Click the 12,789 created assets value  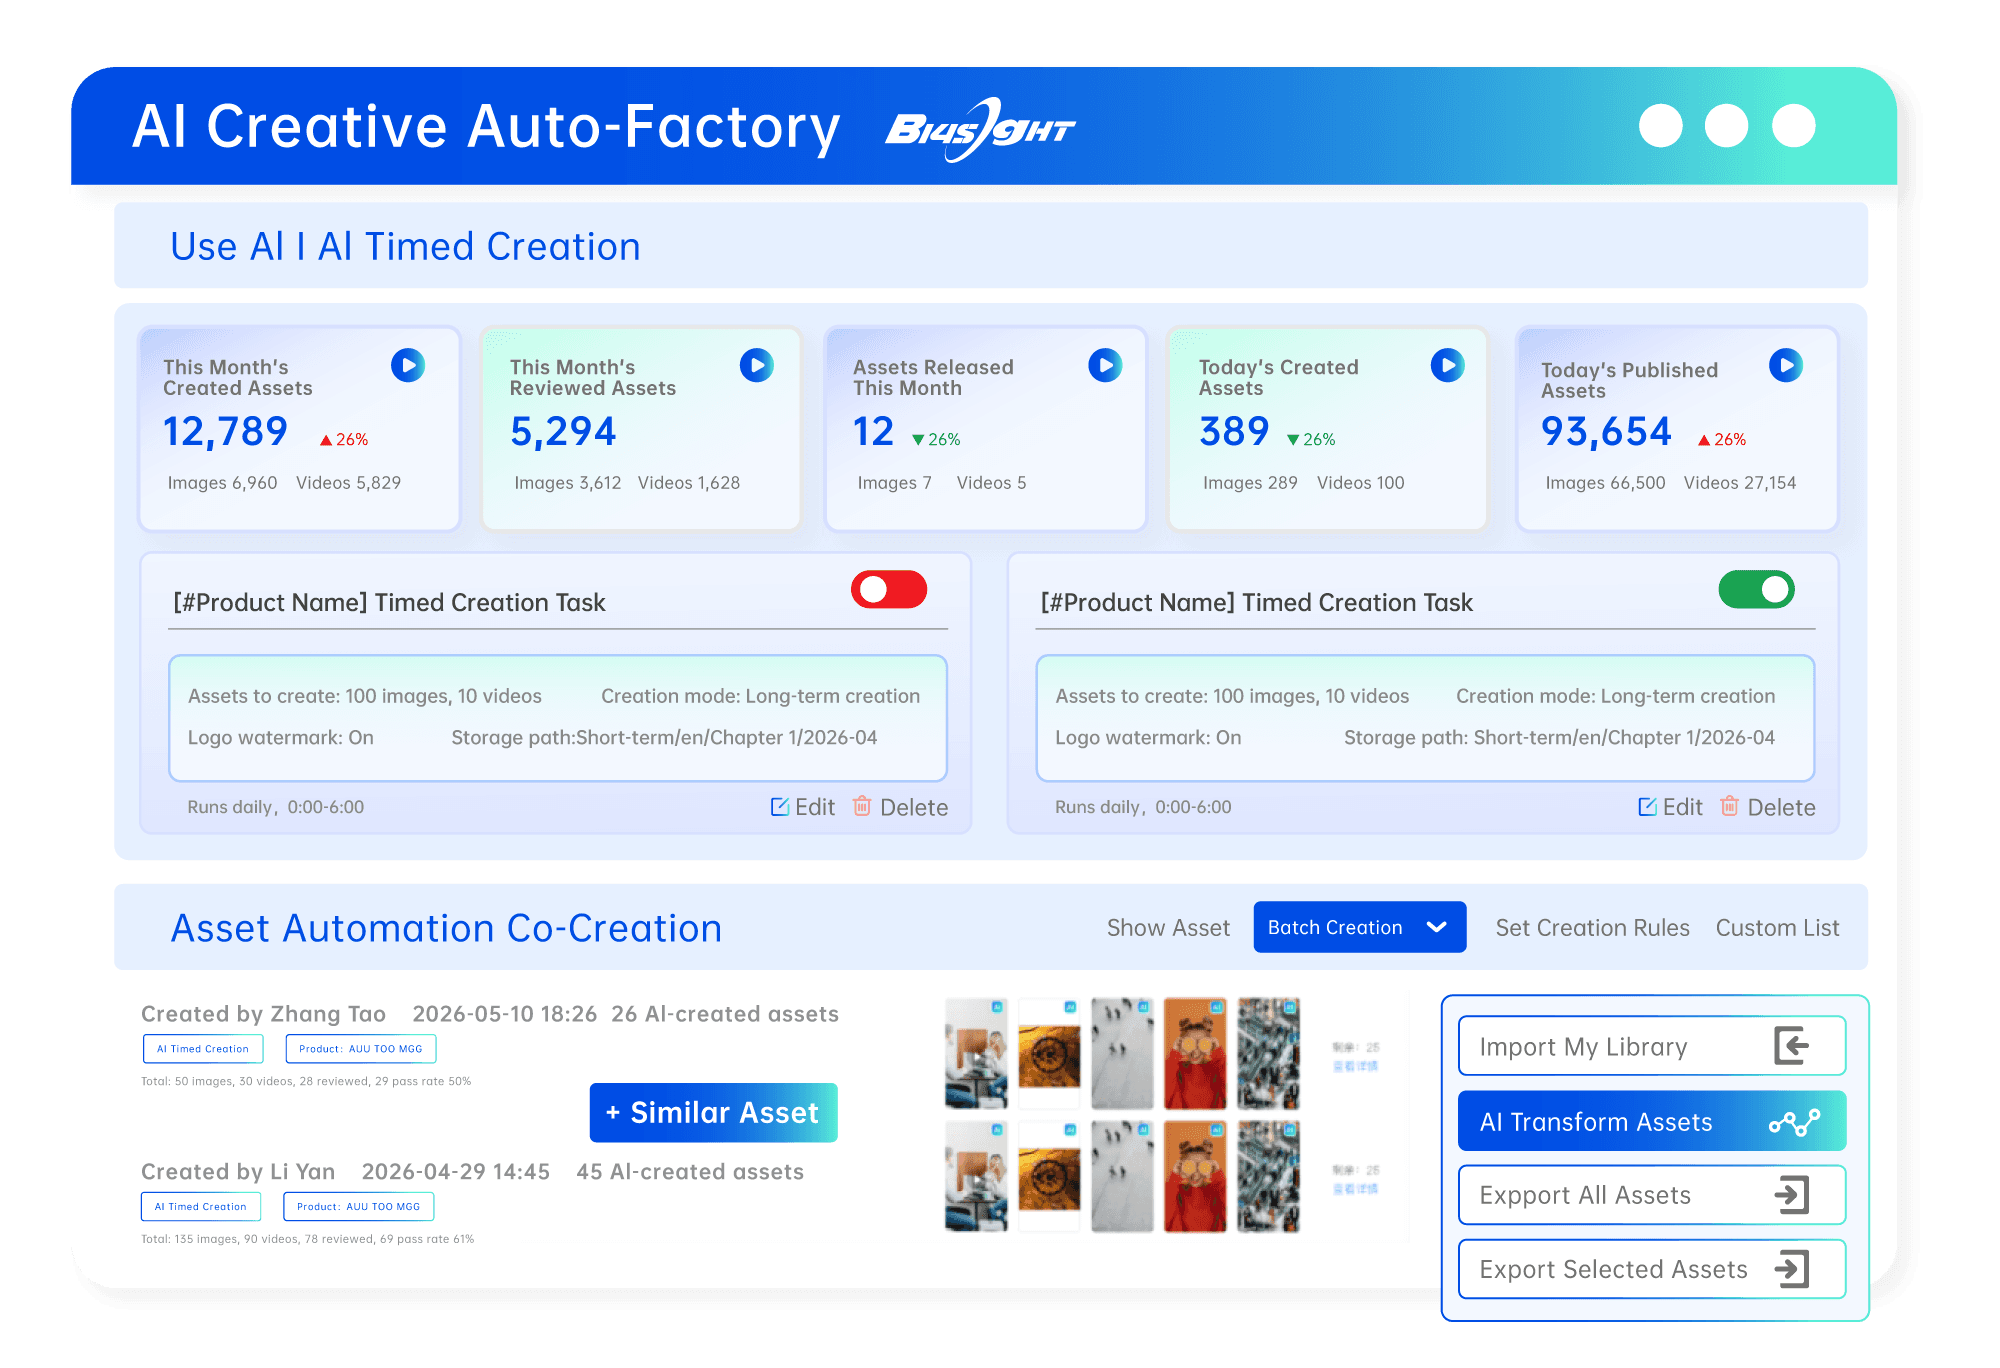click(x=225, y=432)
